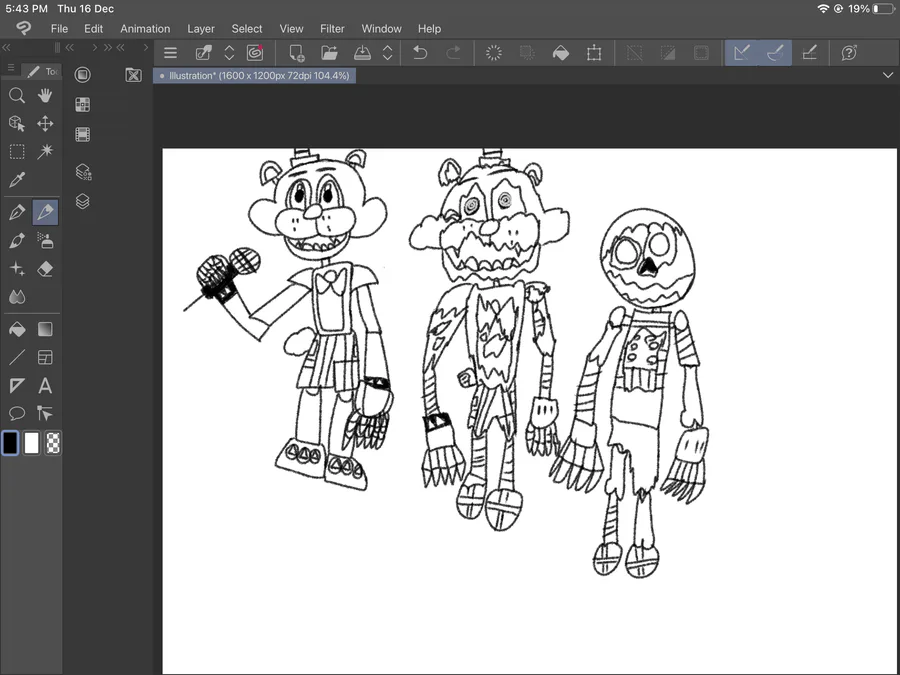
Task: Toggle Snap to Ruler
Action: (x=742, y=53)
